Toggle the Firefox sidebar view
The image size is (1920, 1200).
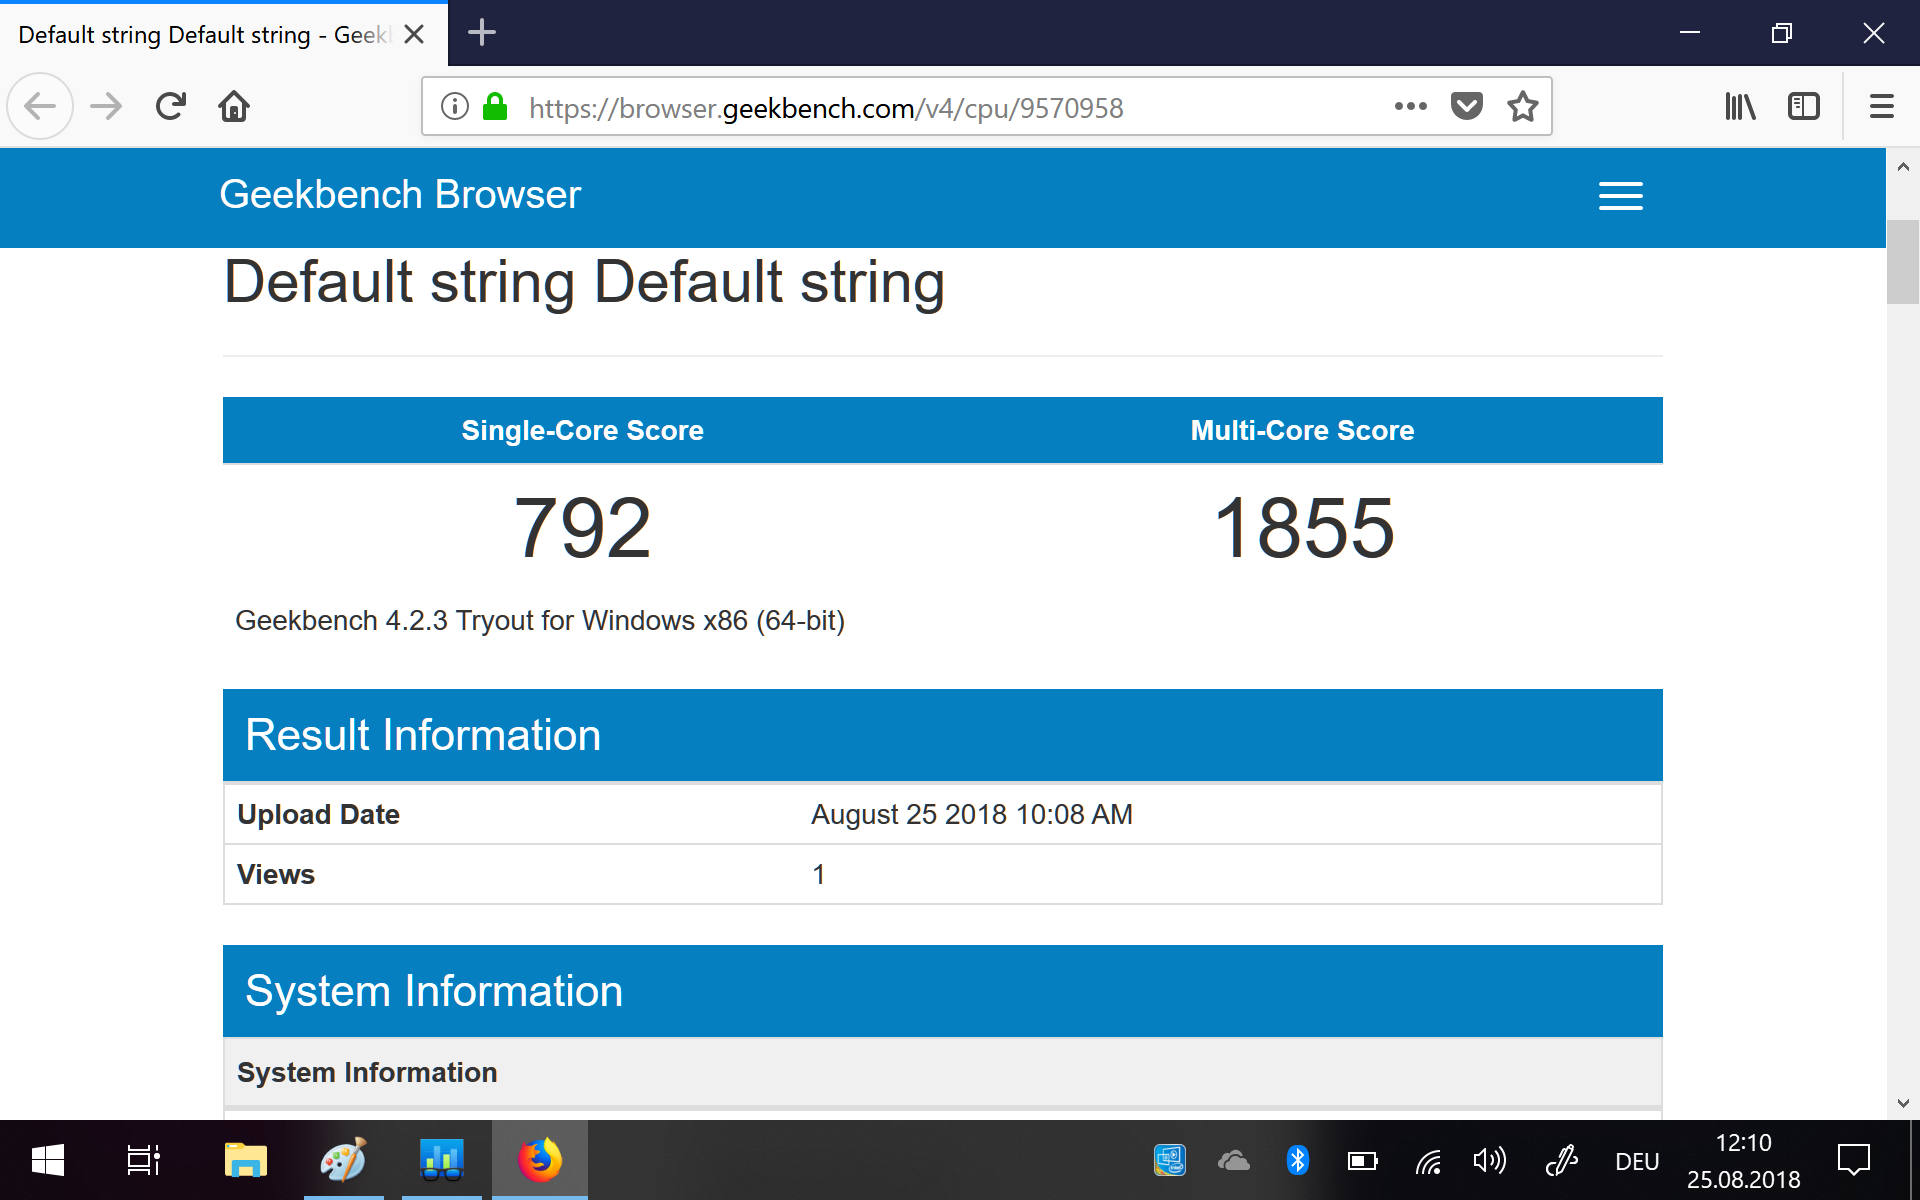[x=1804, y=106]
